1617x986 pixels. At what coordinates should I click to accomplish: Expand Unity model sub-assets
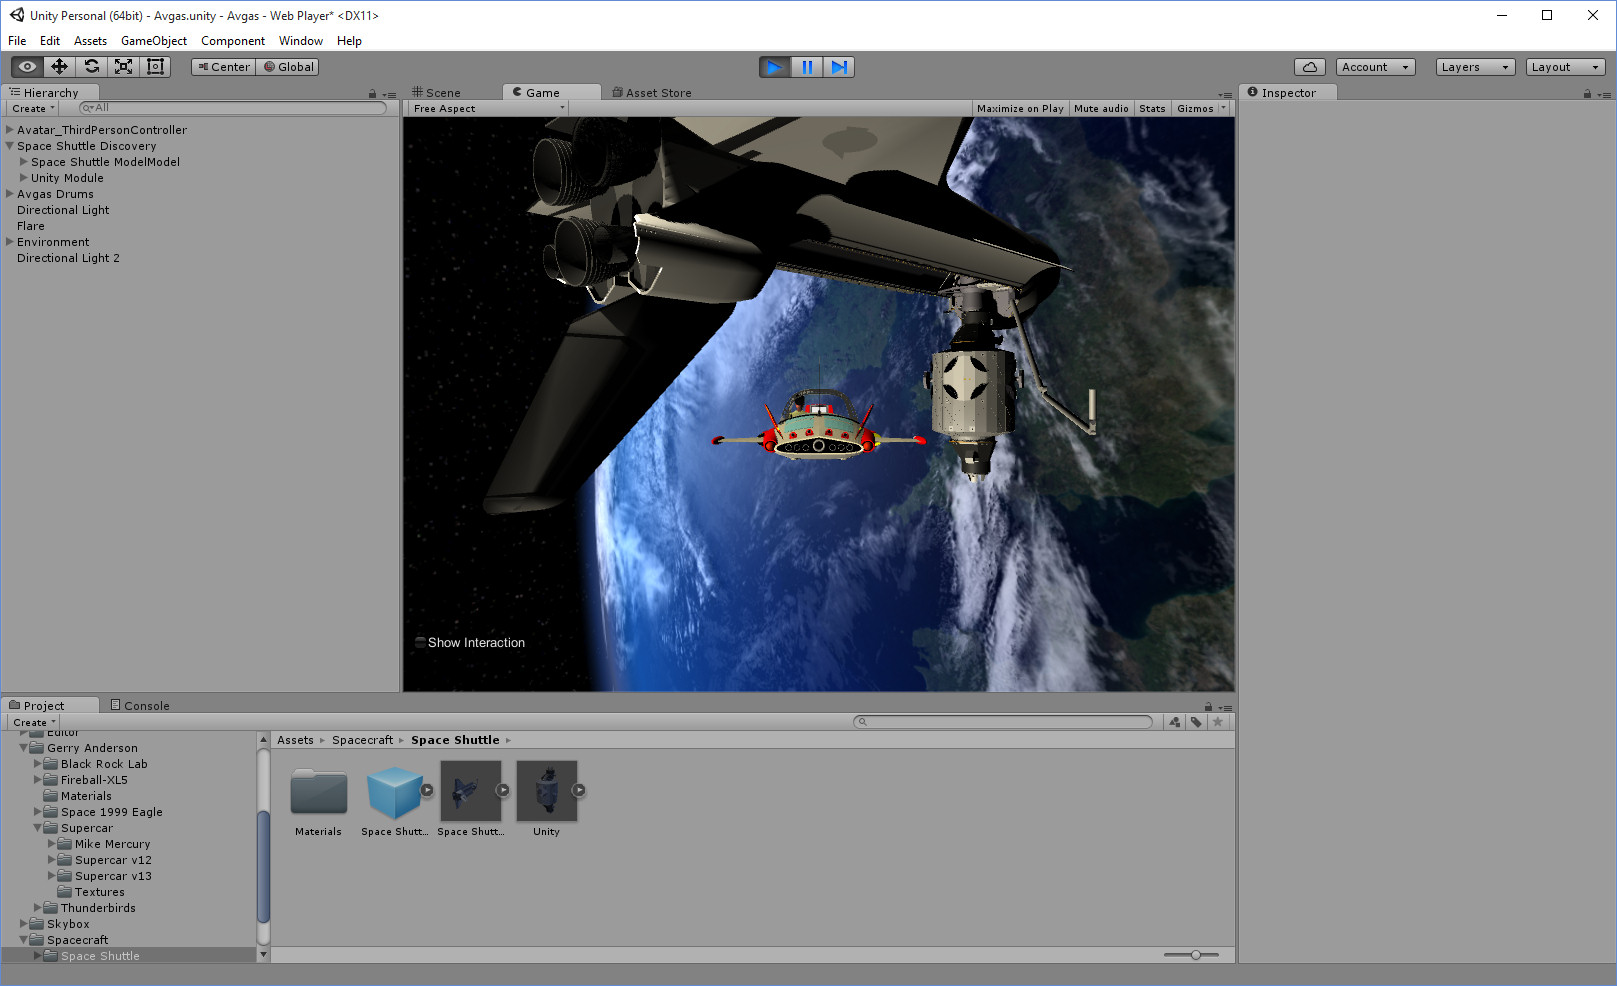coord(579,790)
